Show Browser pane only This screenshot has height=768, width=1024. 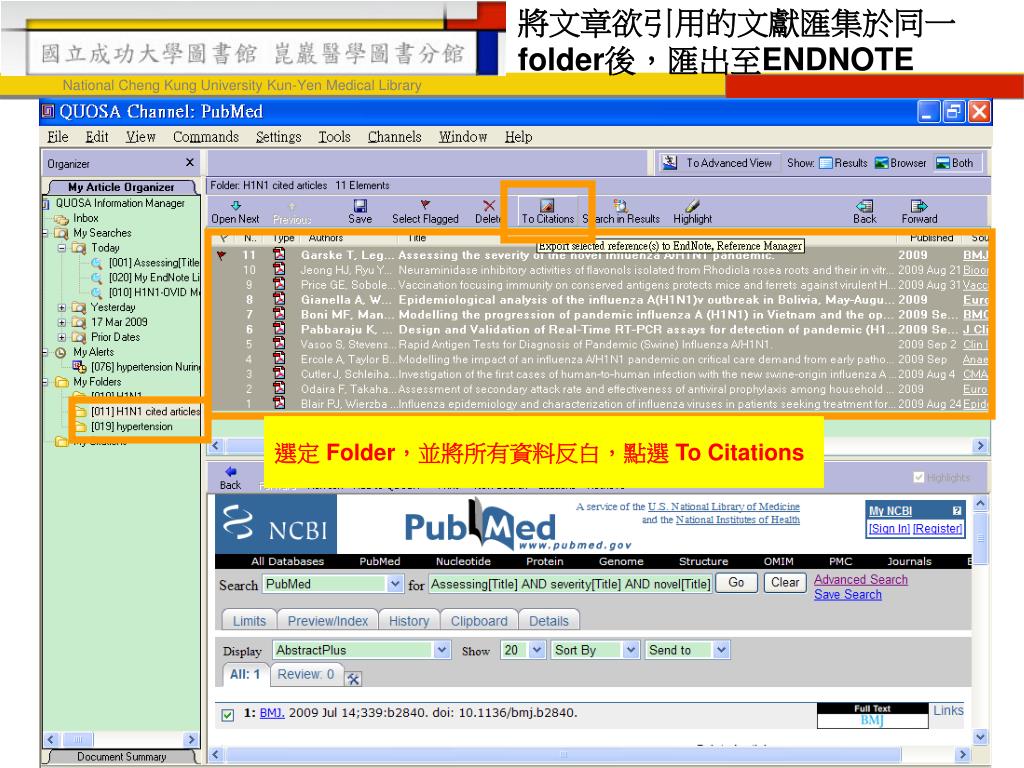(x=901, y=163)
